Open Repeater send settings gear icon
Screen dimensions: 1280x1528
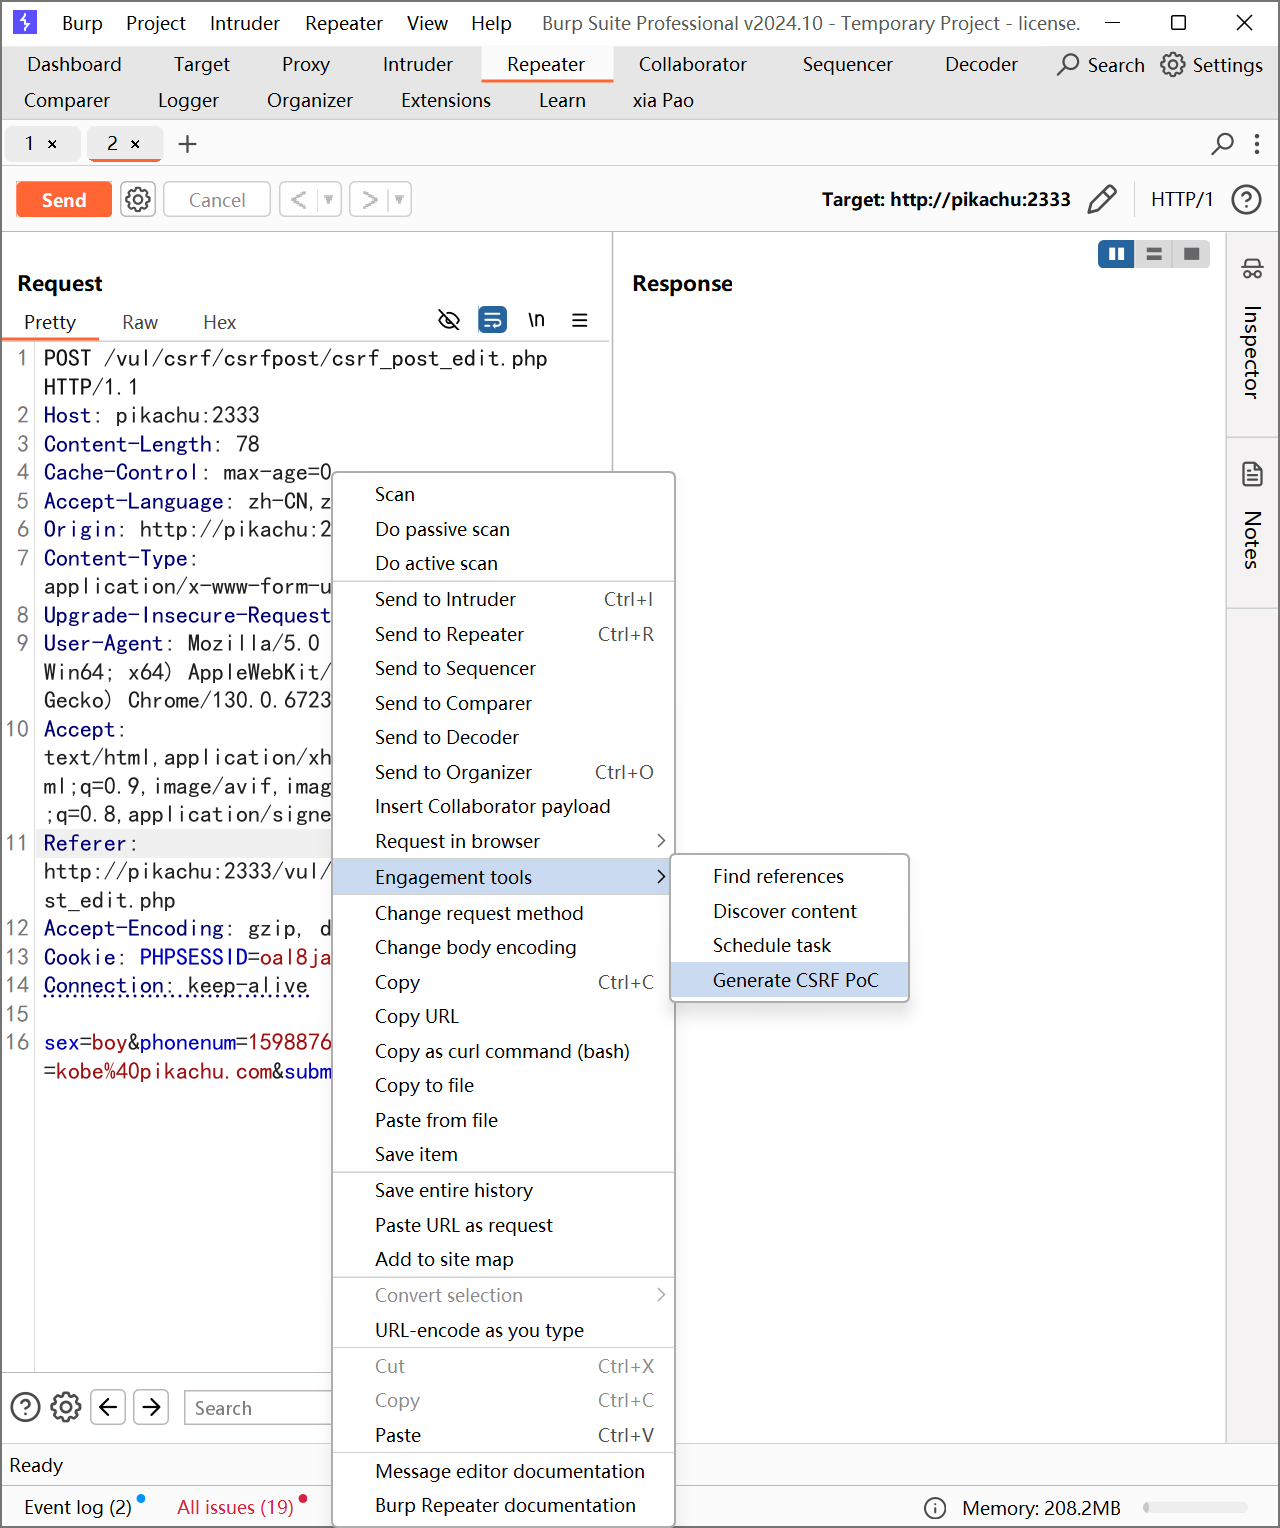pos(138,199)
